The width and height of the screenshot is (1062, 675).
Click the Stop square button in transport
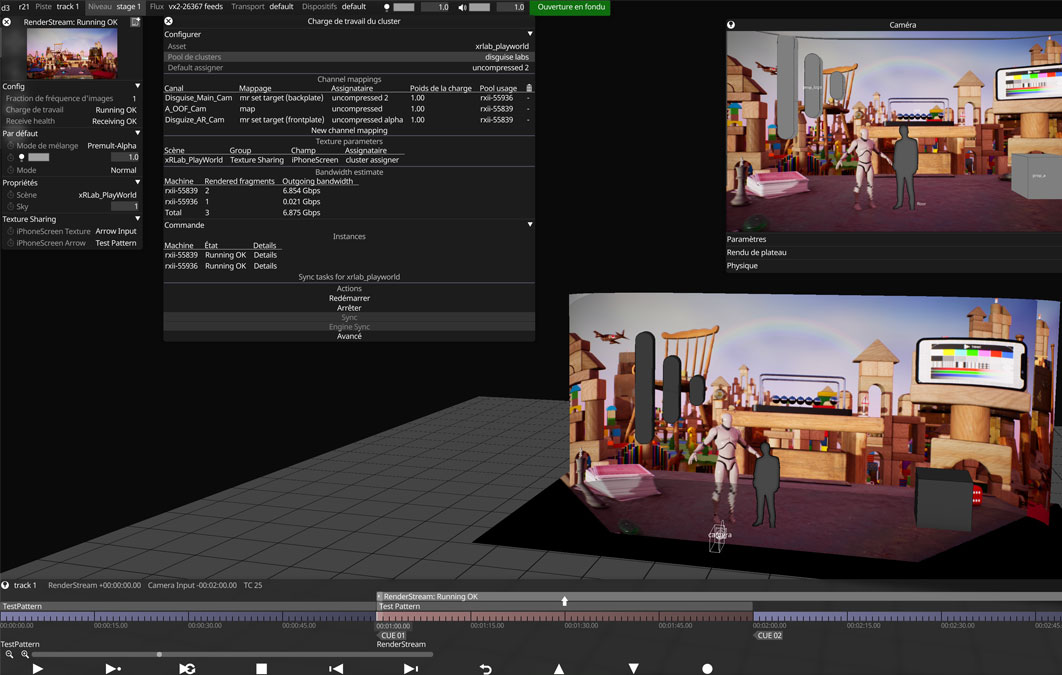click(261, 669)
